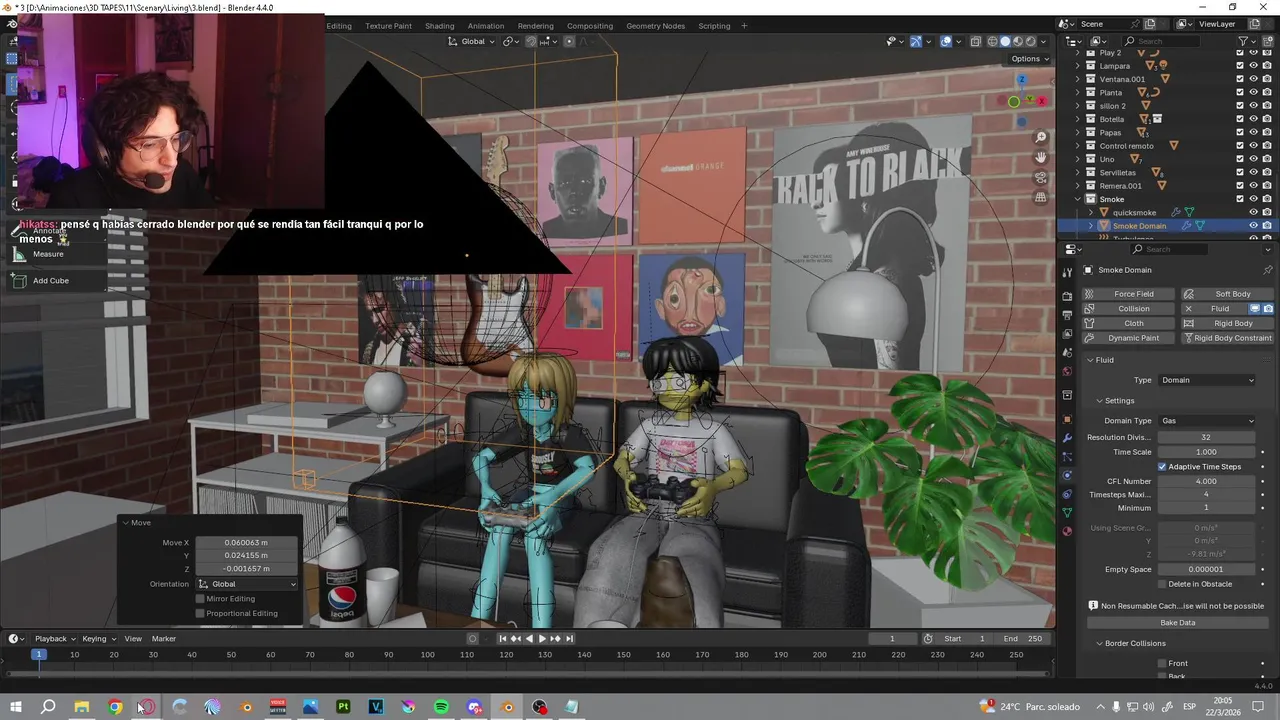Open the Output properties tab icon
The height and width of the screenshot is (720, 1280).
(x=1067, y=315)
